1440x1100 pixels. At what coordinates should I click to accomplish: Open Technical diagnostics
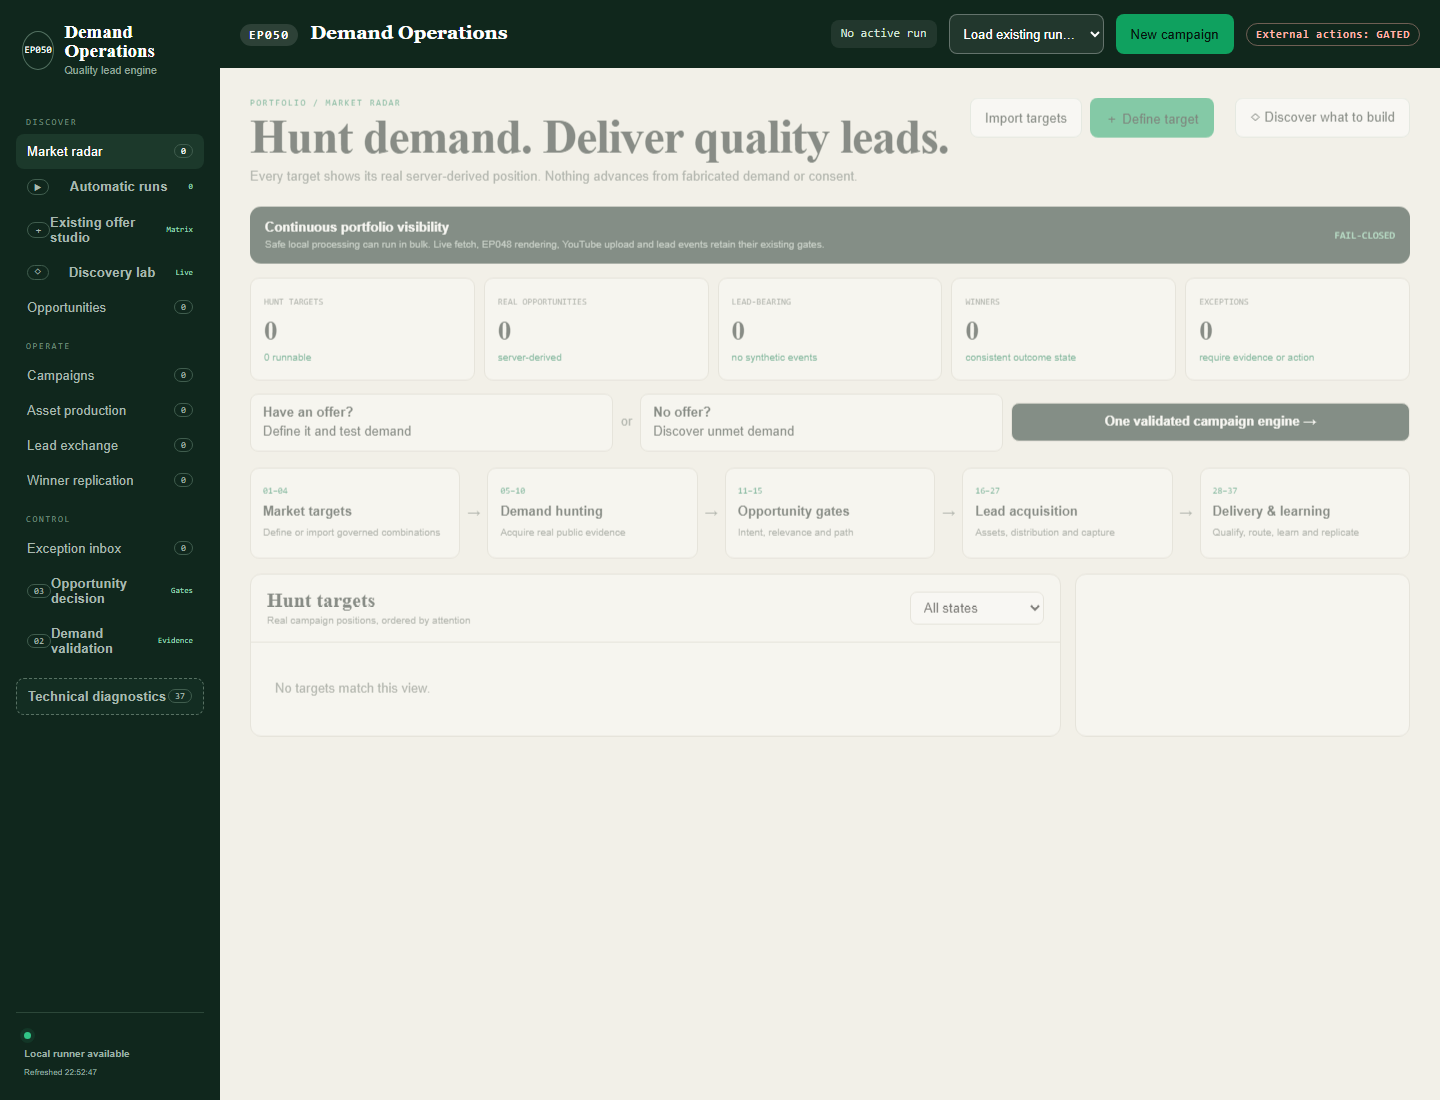point(110,697)
